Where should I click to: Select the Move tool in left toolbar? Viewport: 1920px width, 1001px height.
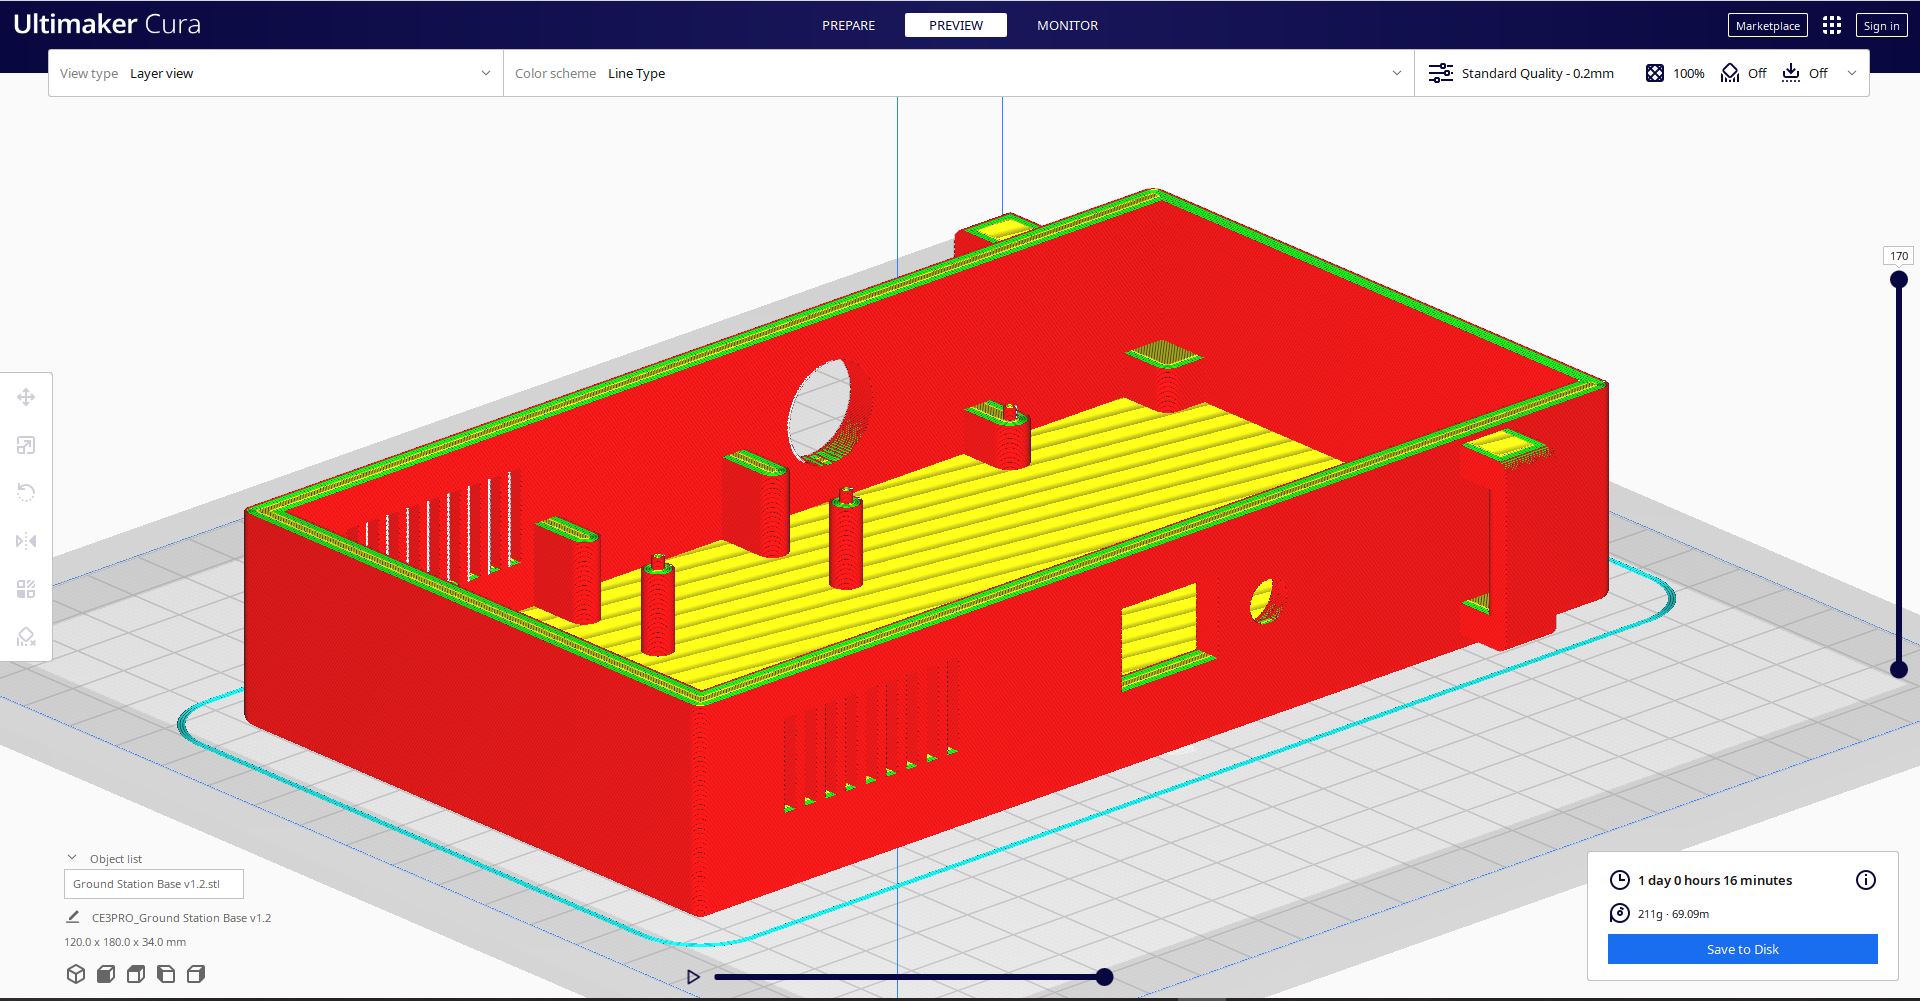(x=26, y=397)
